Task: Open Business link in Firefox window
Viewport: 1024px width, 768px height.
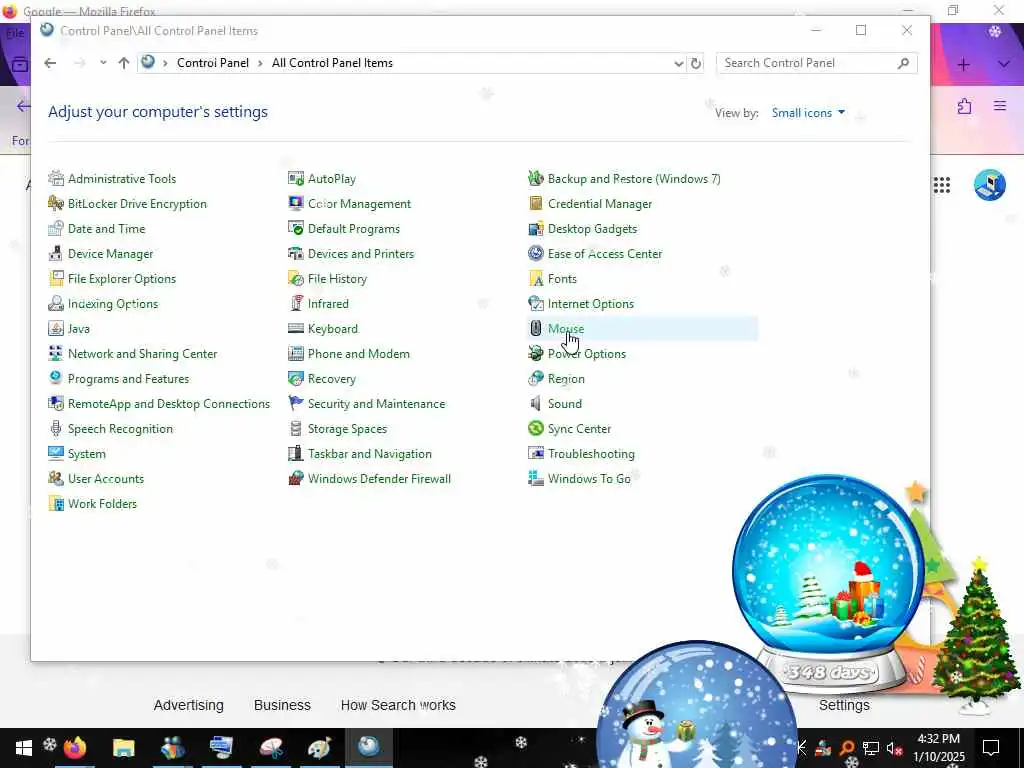Action: (x=282, y=705)
